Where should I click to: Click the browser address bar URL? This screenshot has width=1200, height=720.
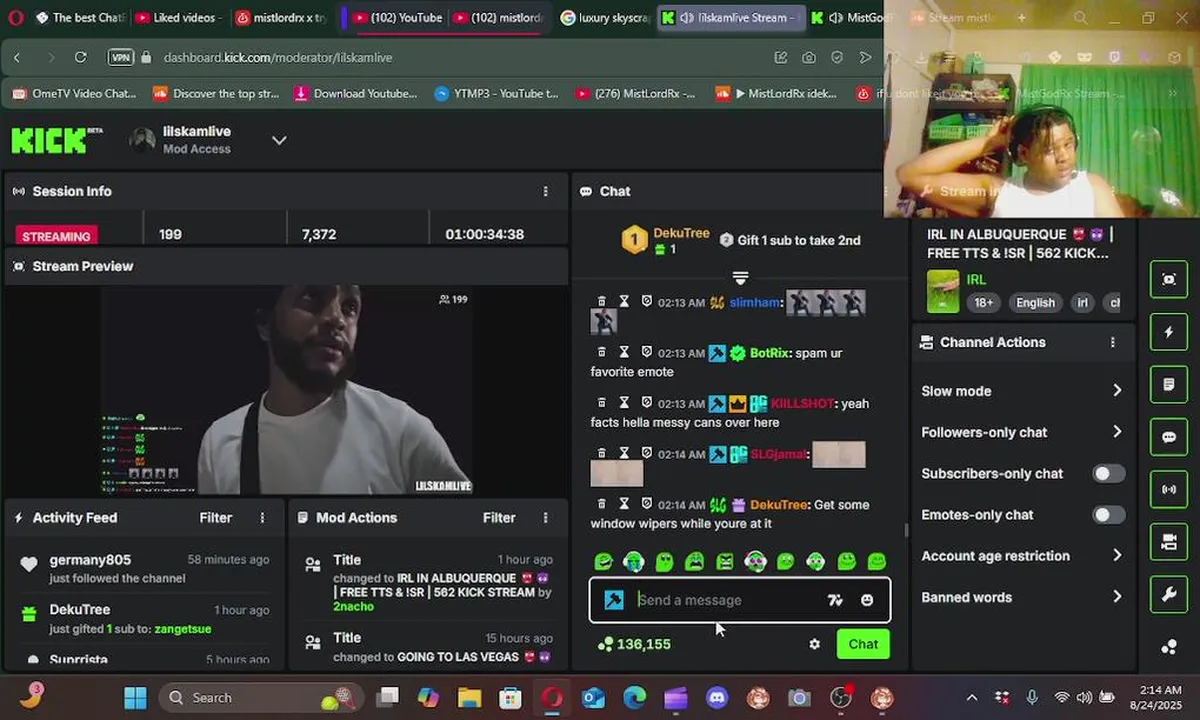pos(278,58)
